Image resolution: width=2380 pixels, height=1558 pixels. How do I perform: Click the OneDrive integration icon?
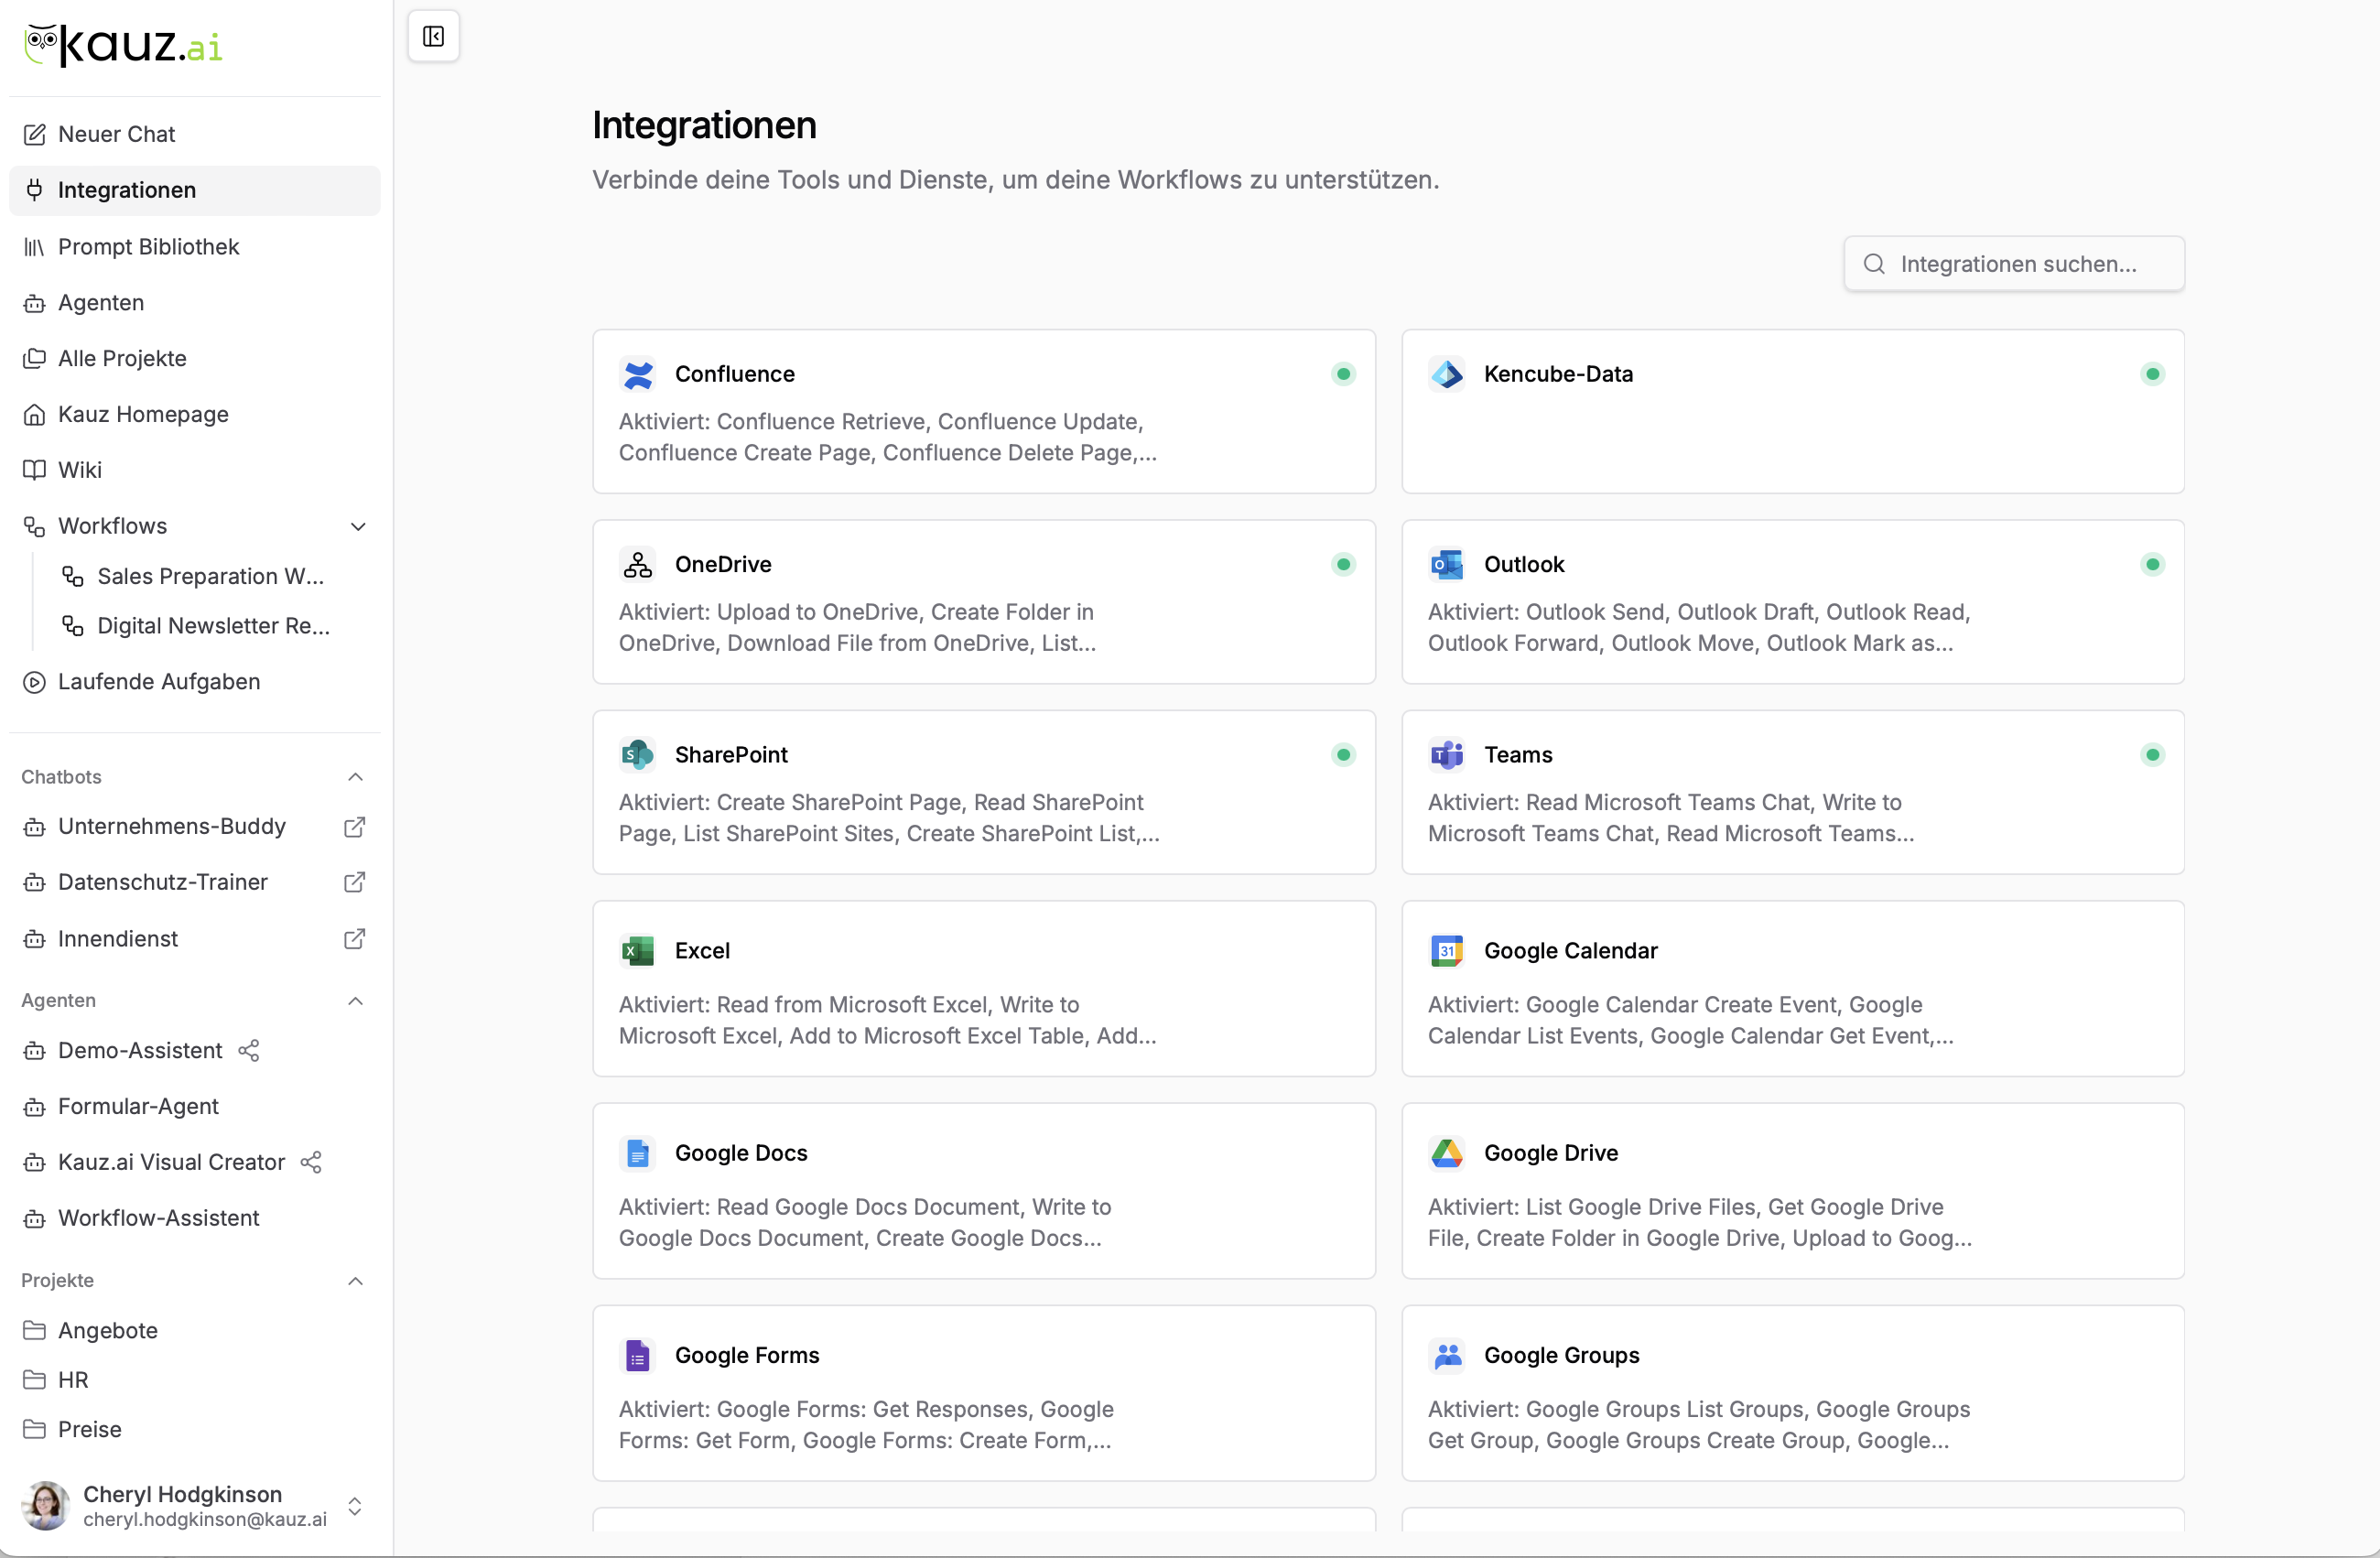[638, 565]
